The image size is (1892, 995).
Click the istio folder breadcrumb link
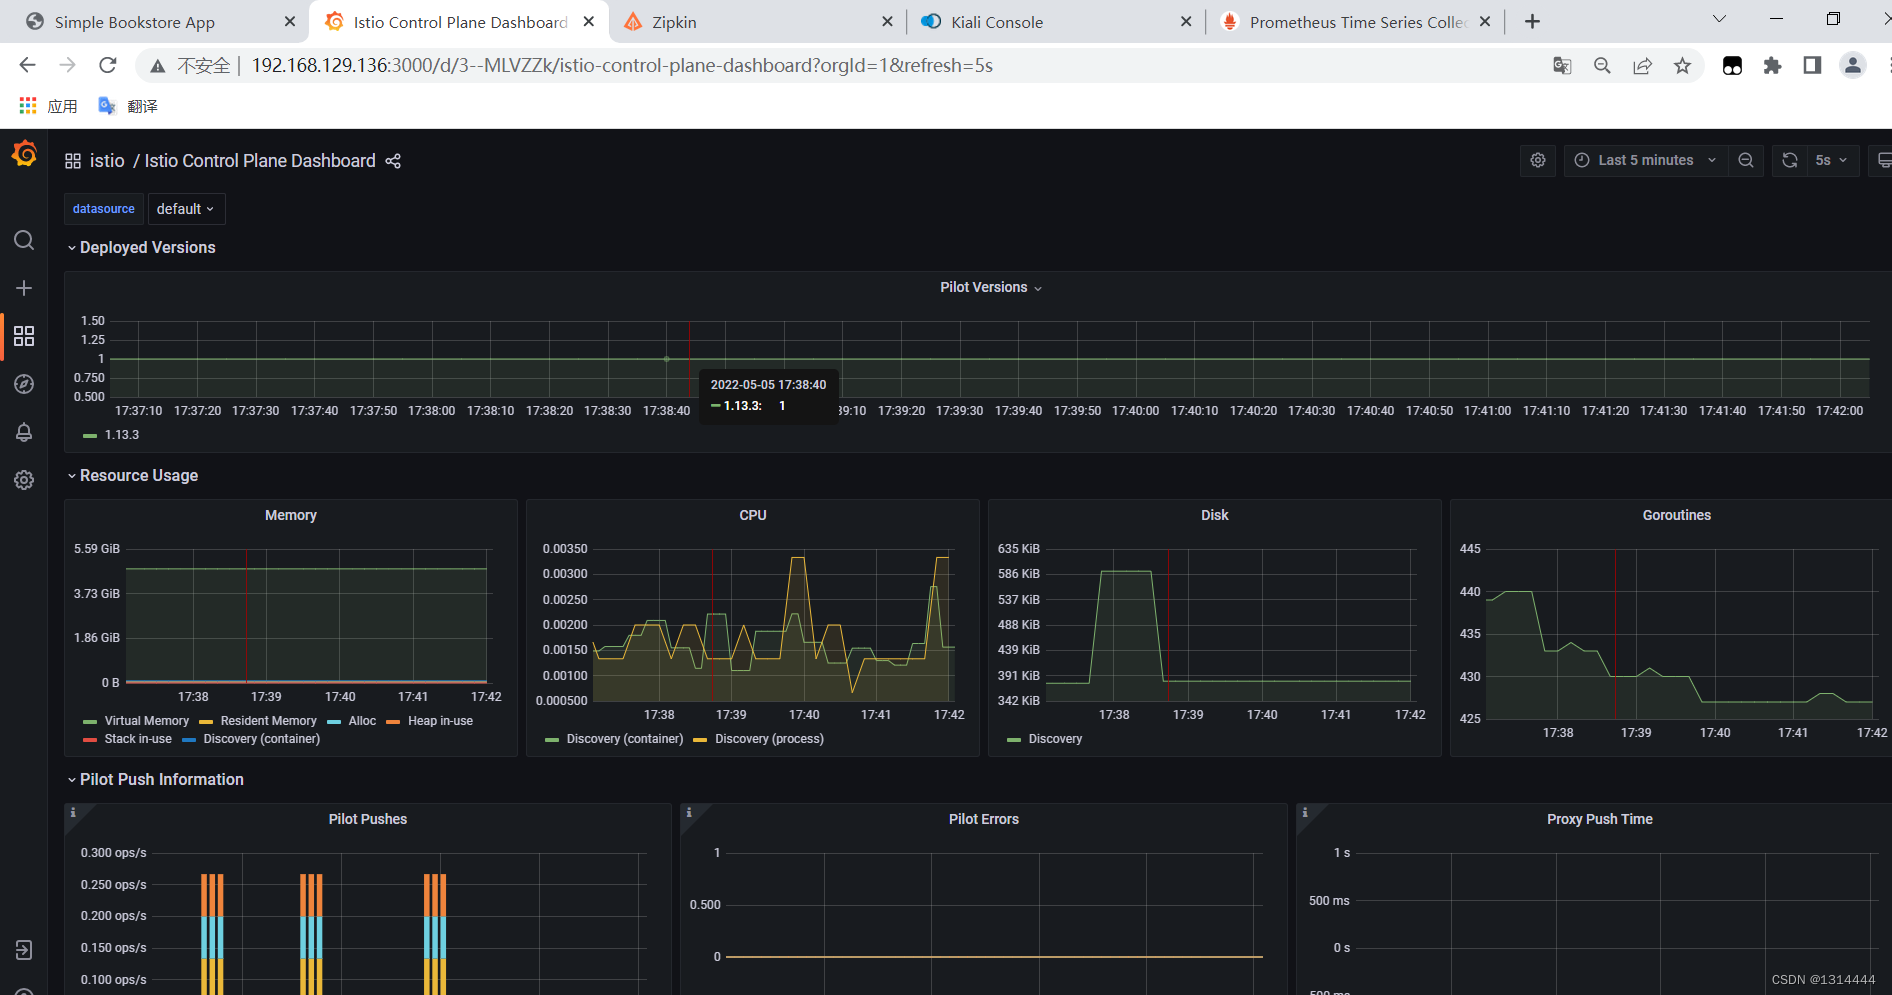(x=107, y=161)
